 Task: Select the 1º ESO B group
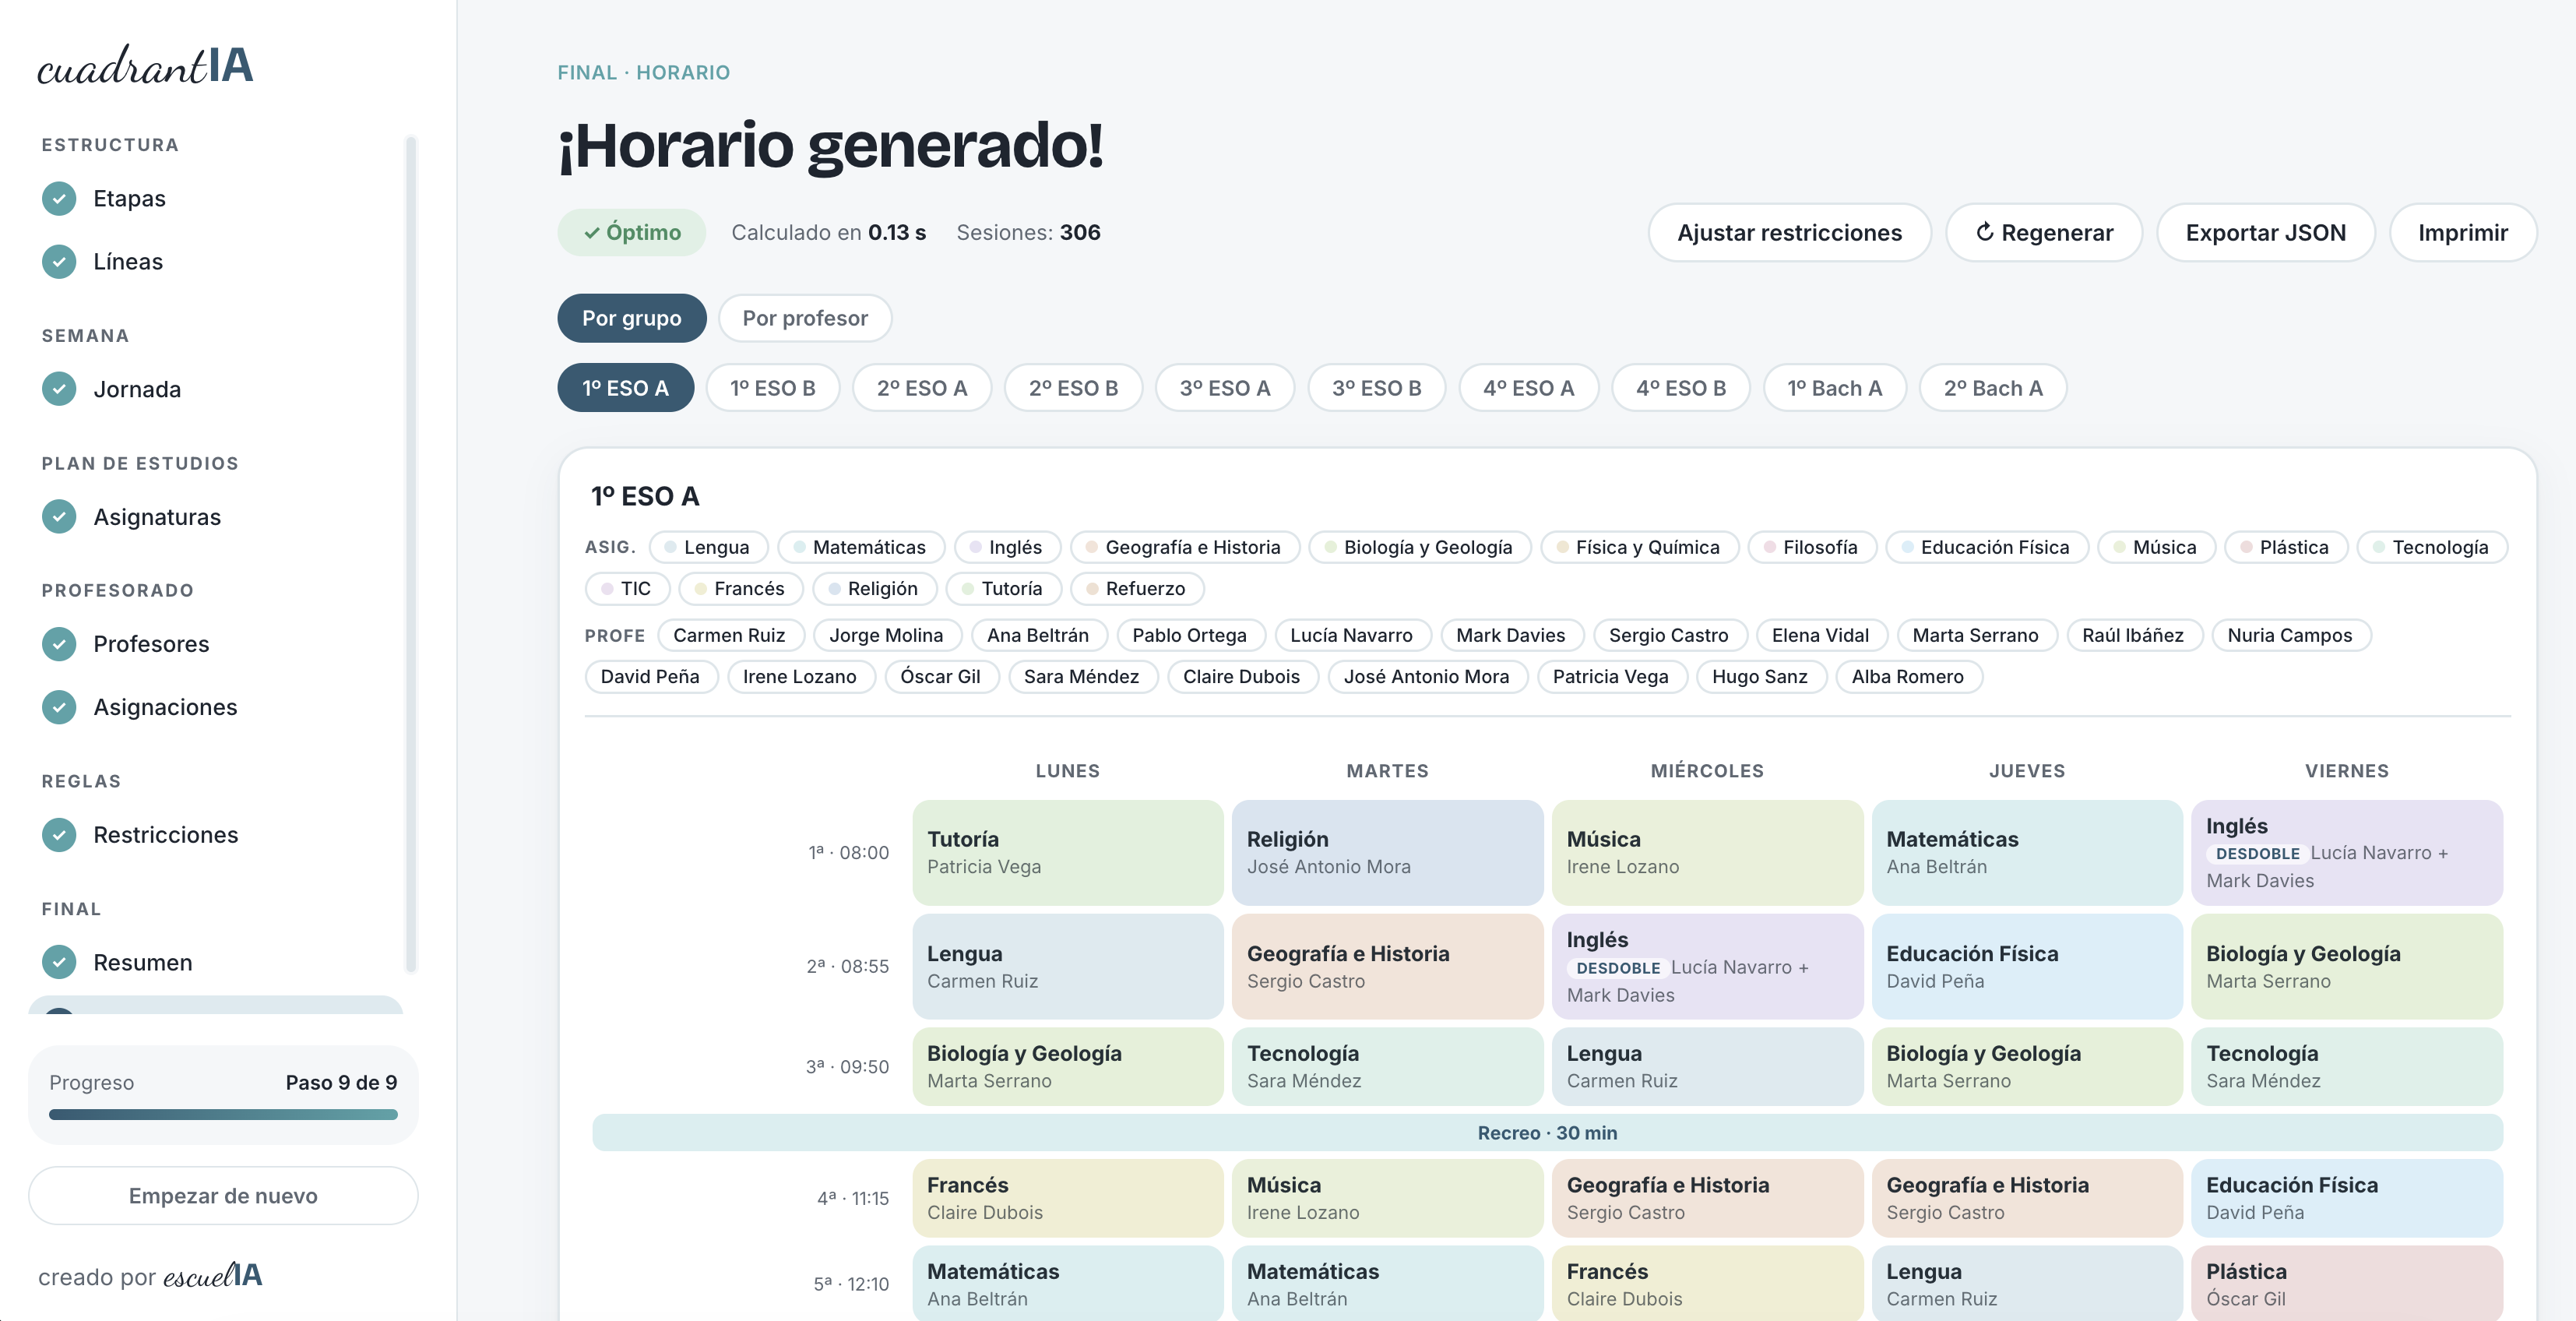(x=772, y=388)
